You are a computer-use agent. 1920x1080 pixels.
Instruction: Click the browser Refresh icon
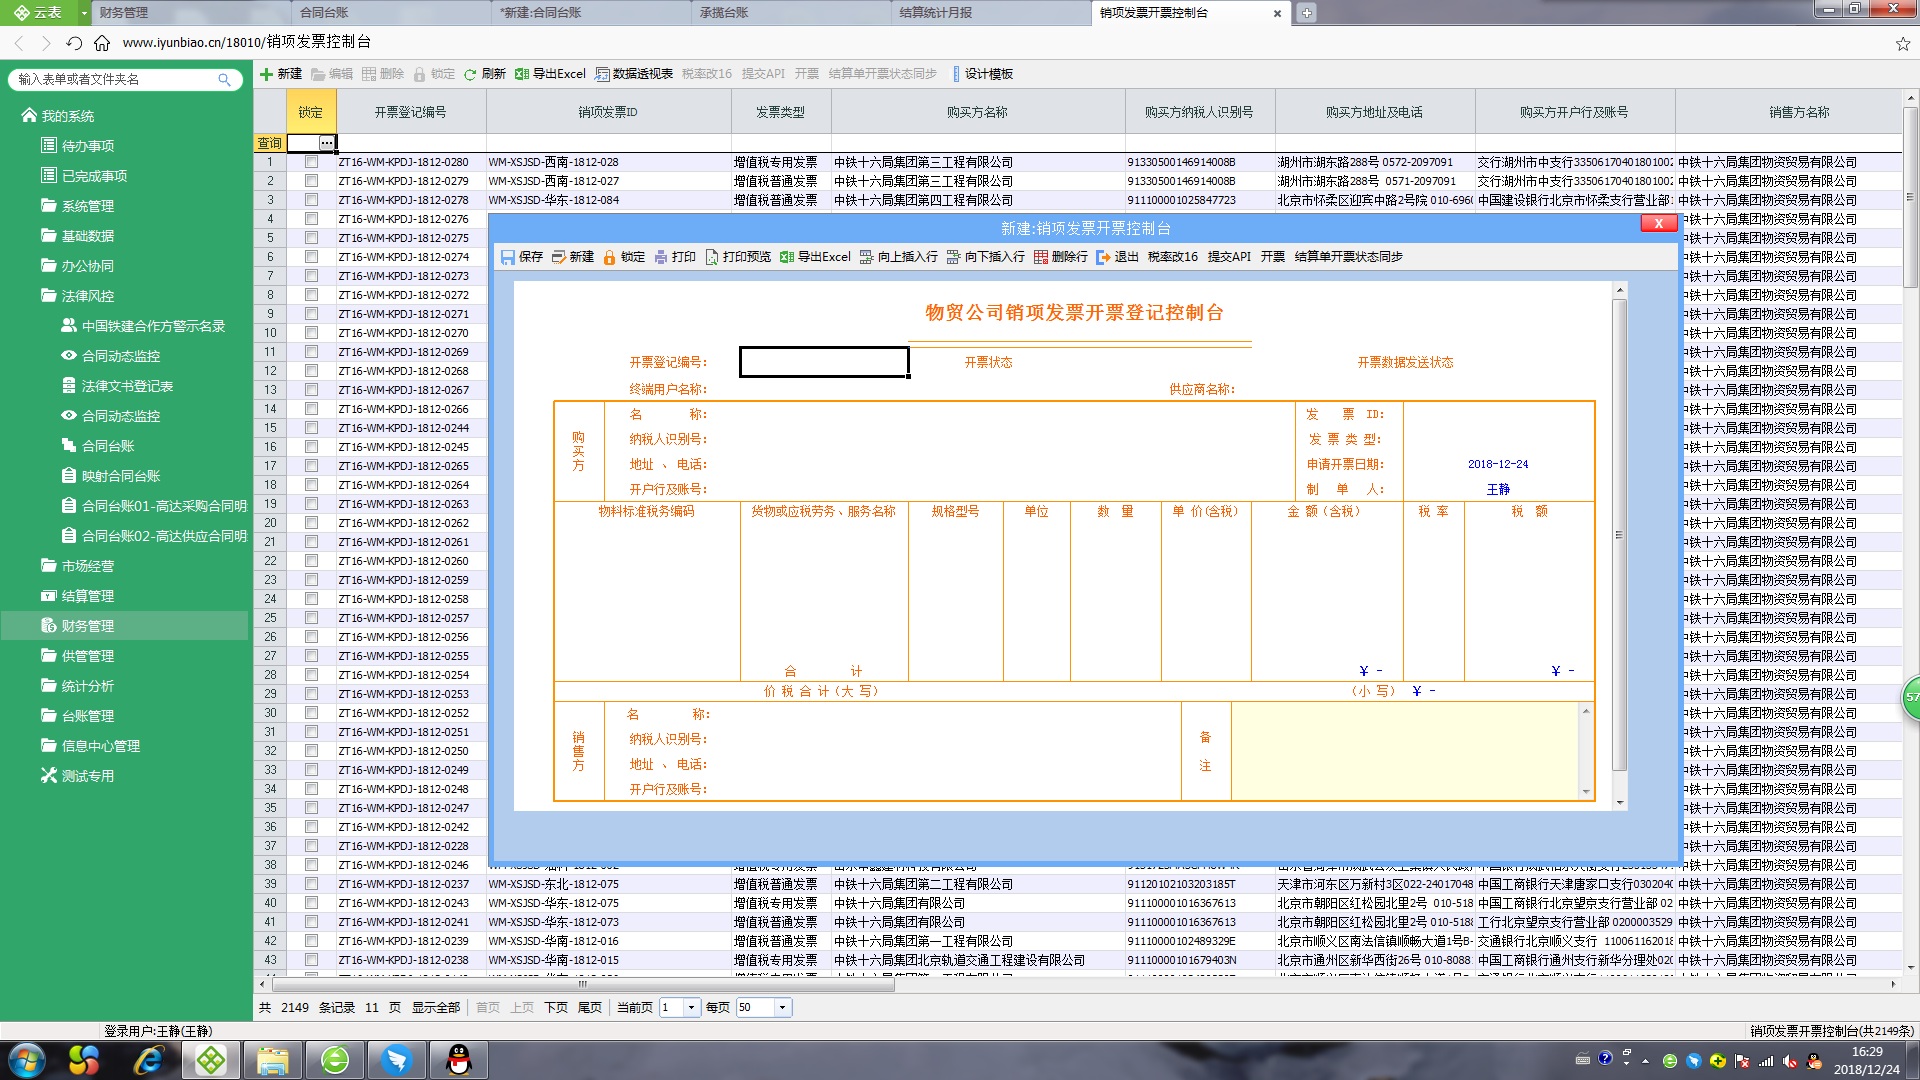[74, 43]
